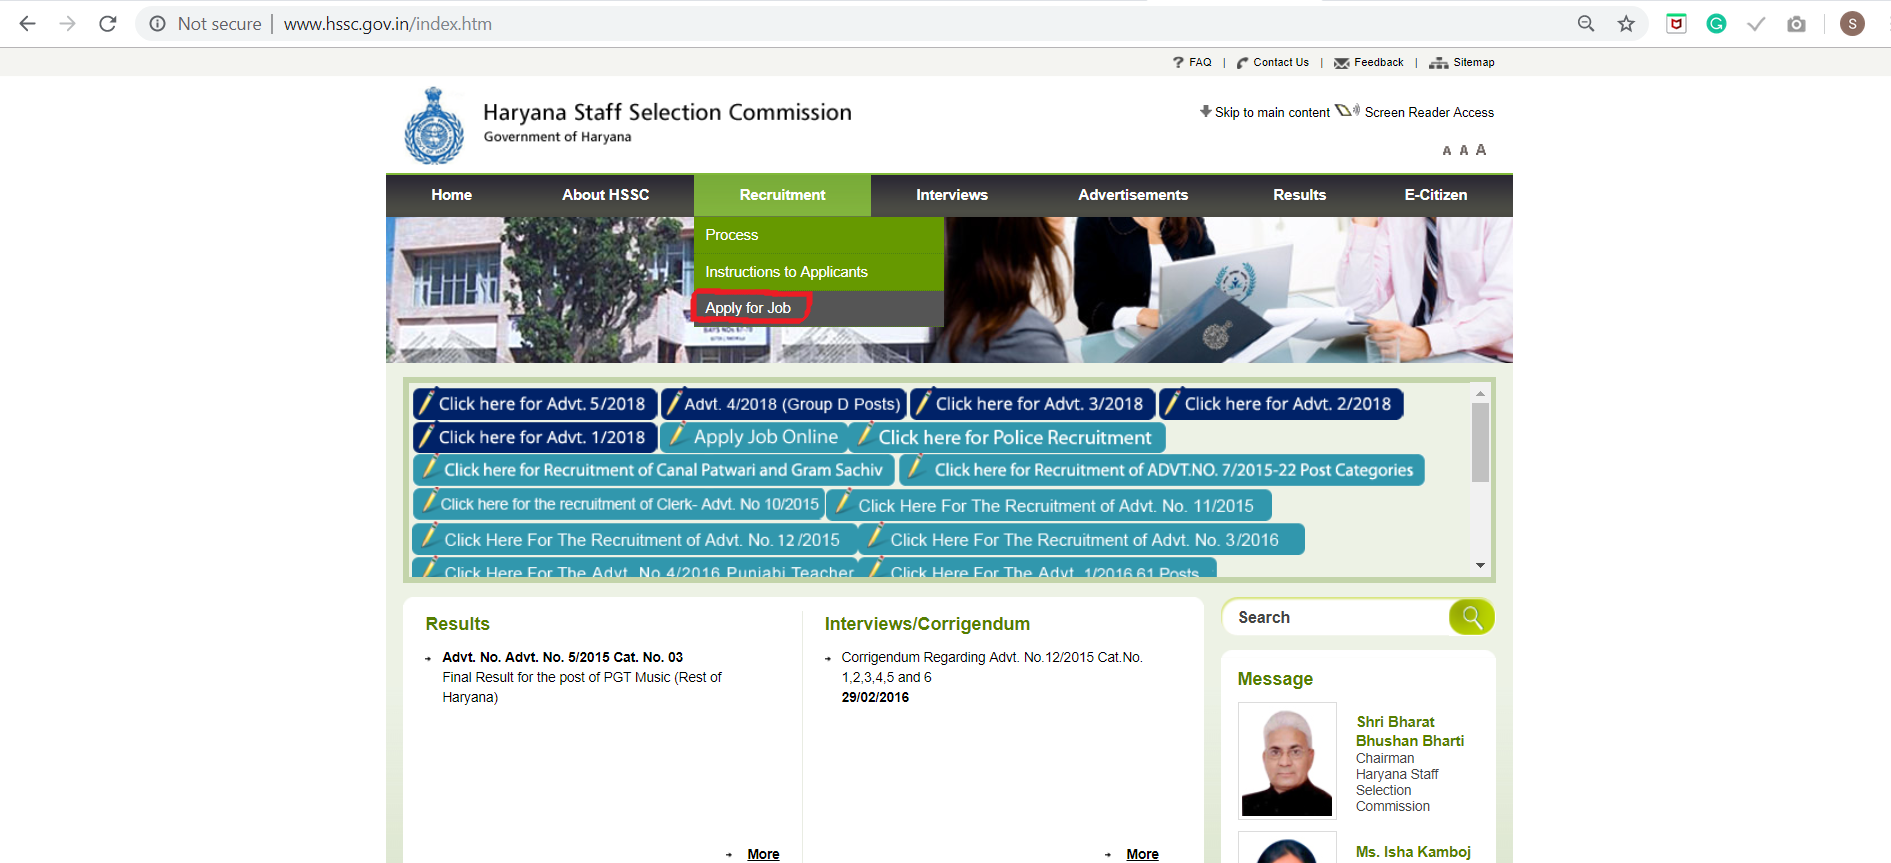Select Process from Recruitment submenu
Image resolution: width=1891 pixels, height=863 pixels.
click(x=818, y=235)
